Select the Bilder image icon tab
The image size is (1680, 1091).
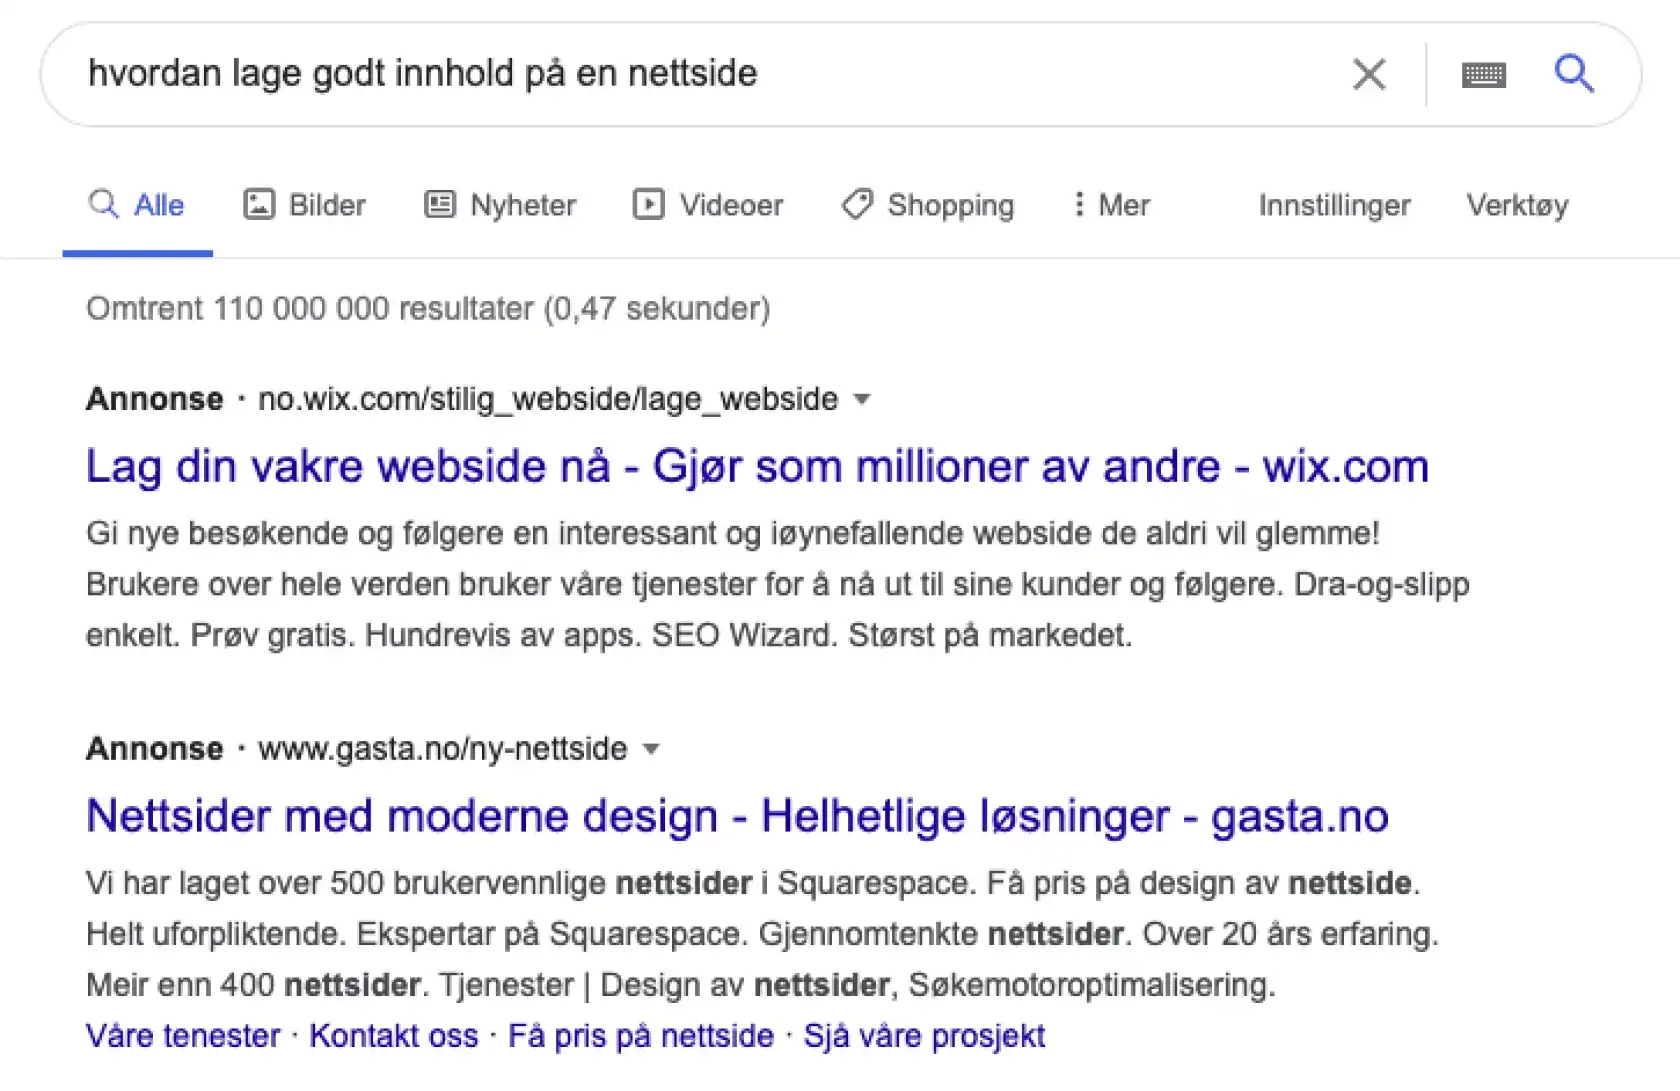pos(259,204)
